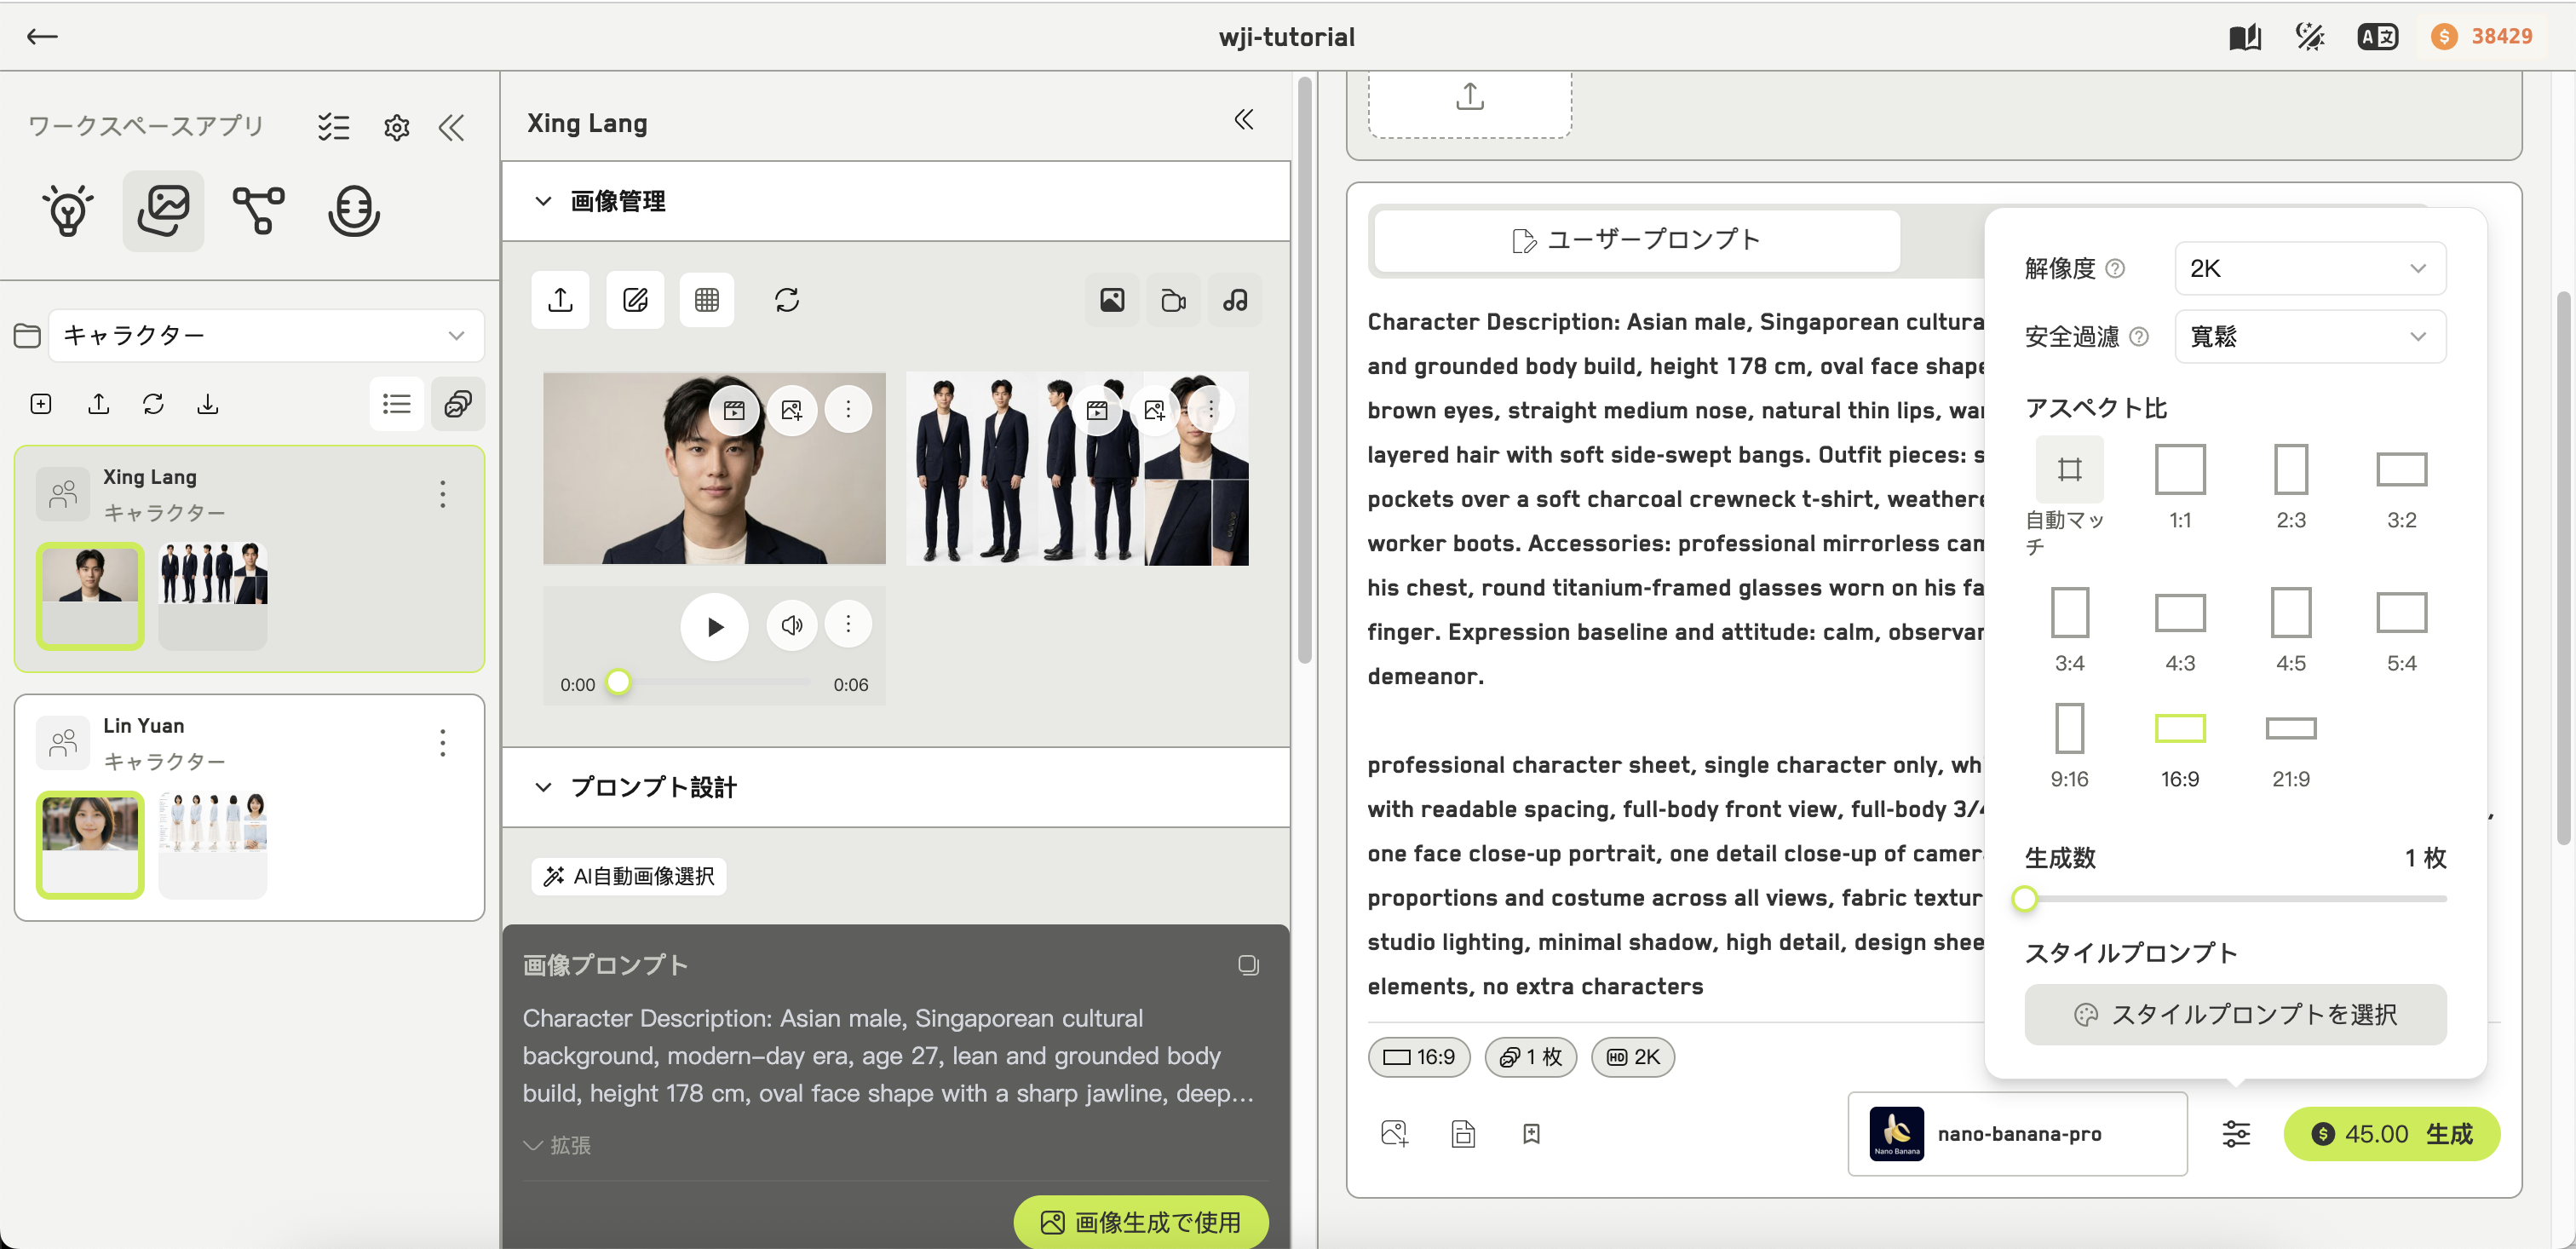The image size is (2576, 1249).
Task: Switch image management to grid view
Action: point(707,300)
